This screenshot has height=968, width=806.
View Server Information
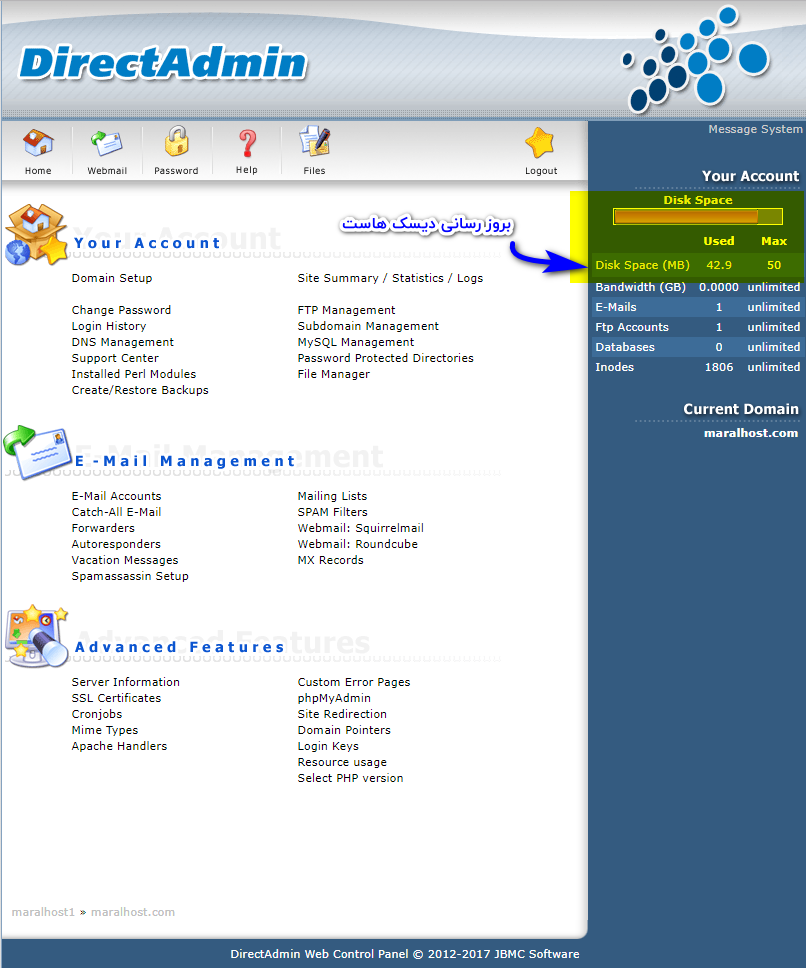click(125, 682)
